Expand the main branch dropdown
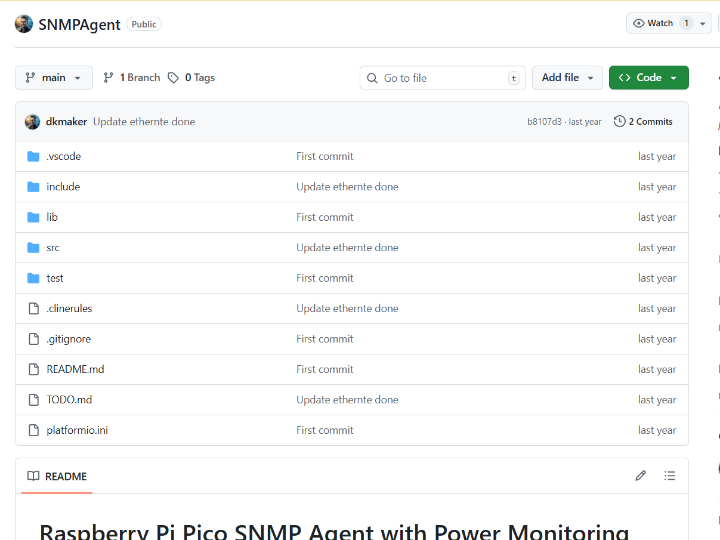Screen dimensions: 720x540 pos(54,78)
